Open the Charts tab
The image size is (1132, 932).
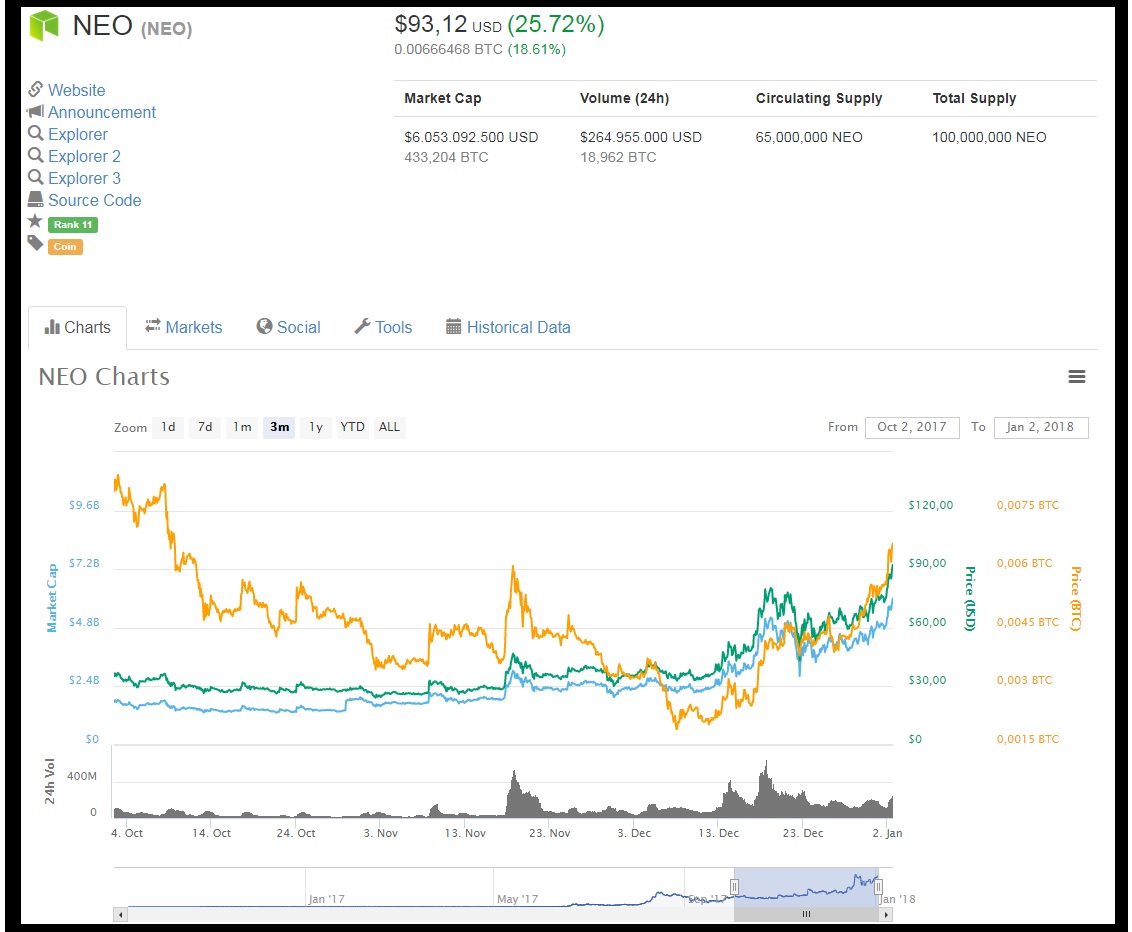(78, 328)
